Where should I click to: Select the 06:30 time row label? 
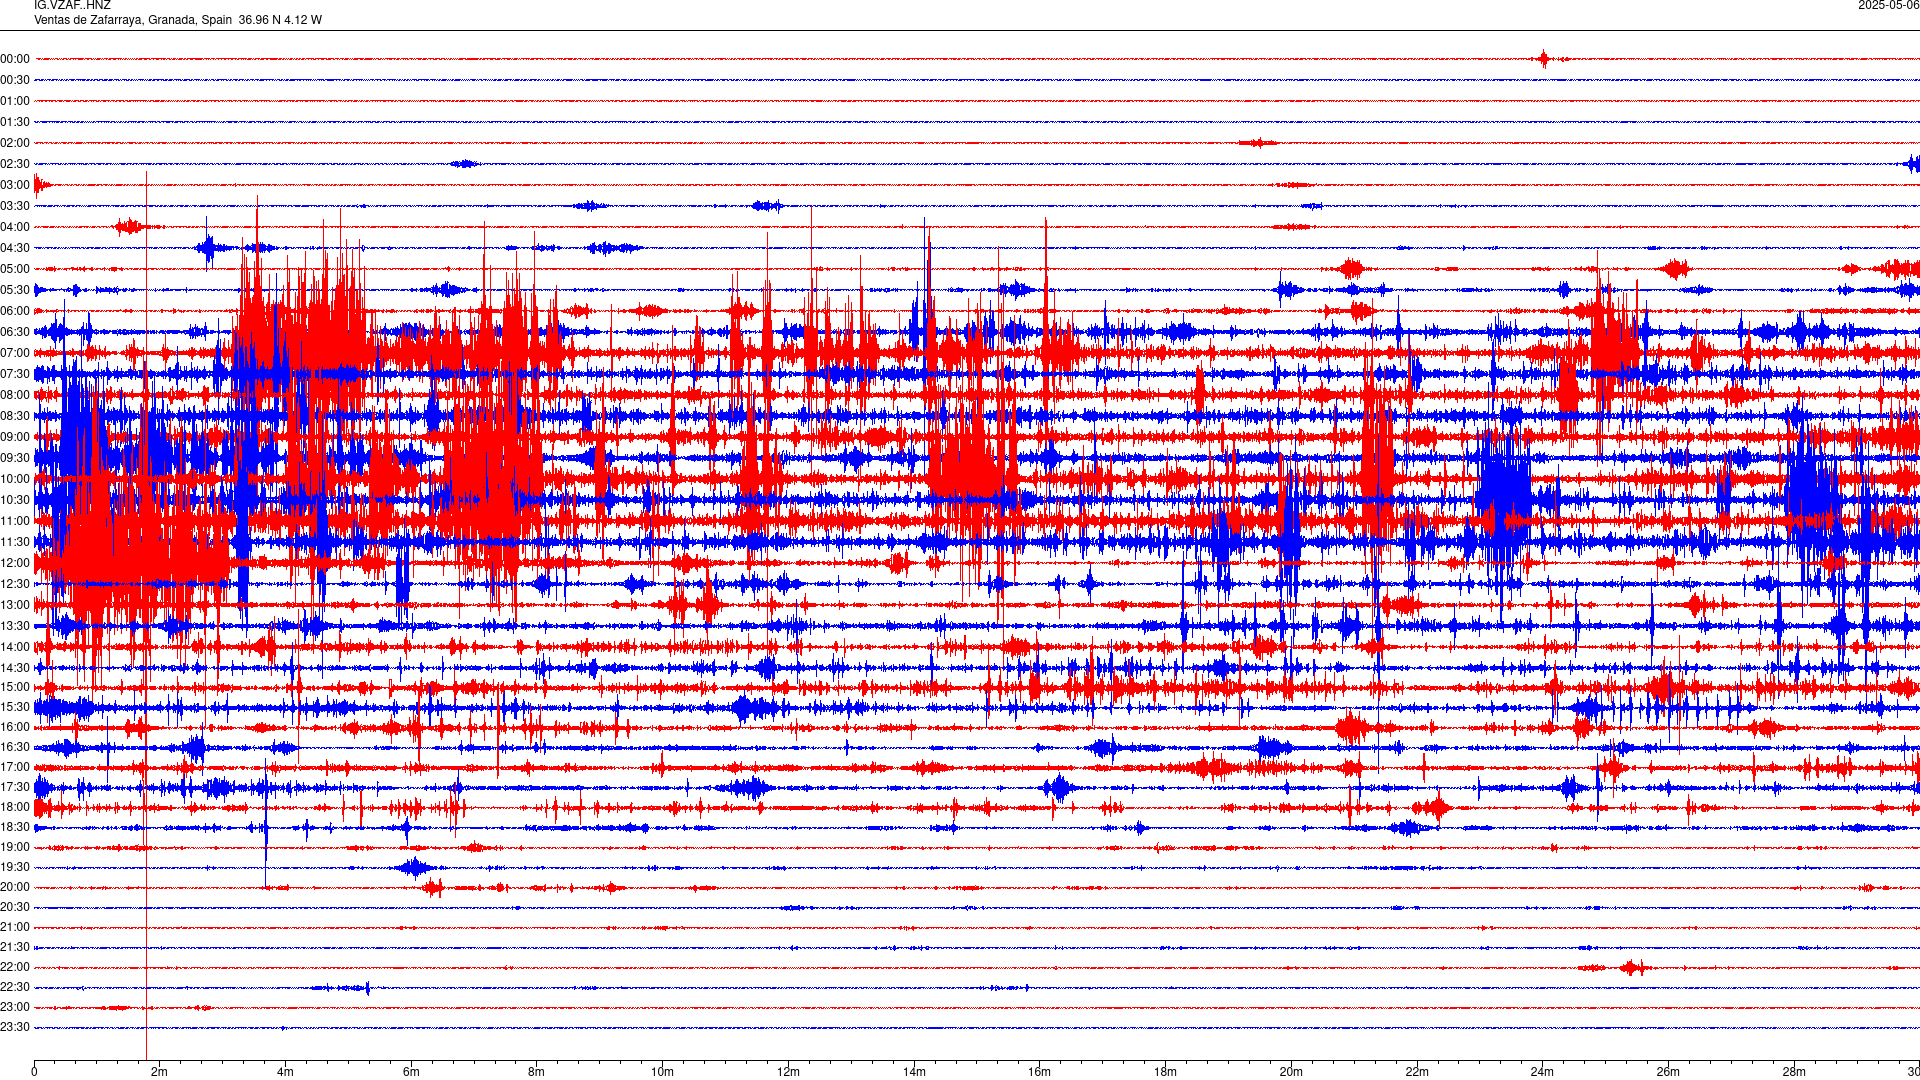15,332
